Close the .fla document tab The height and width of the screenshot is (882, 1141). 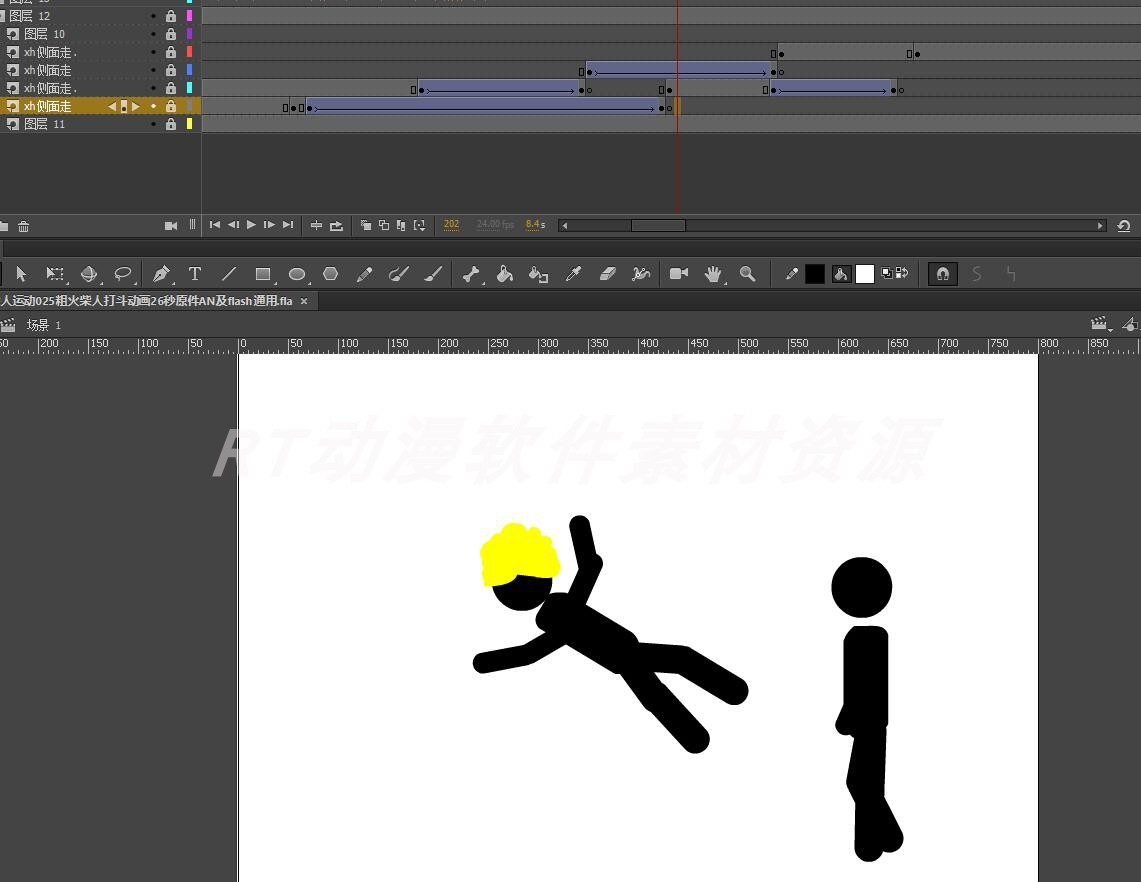[x=304, y=301]
